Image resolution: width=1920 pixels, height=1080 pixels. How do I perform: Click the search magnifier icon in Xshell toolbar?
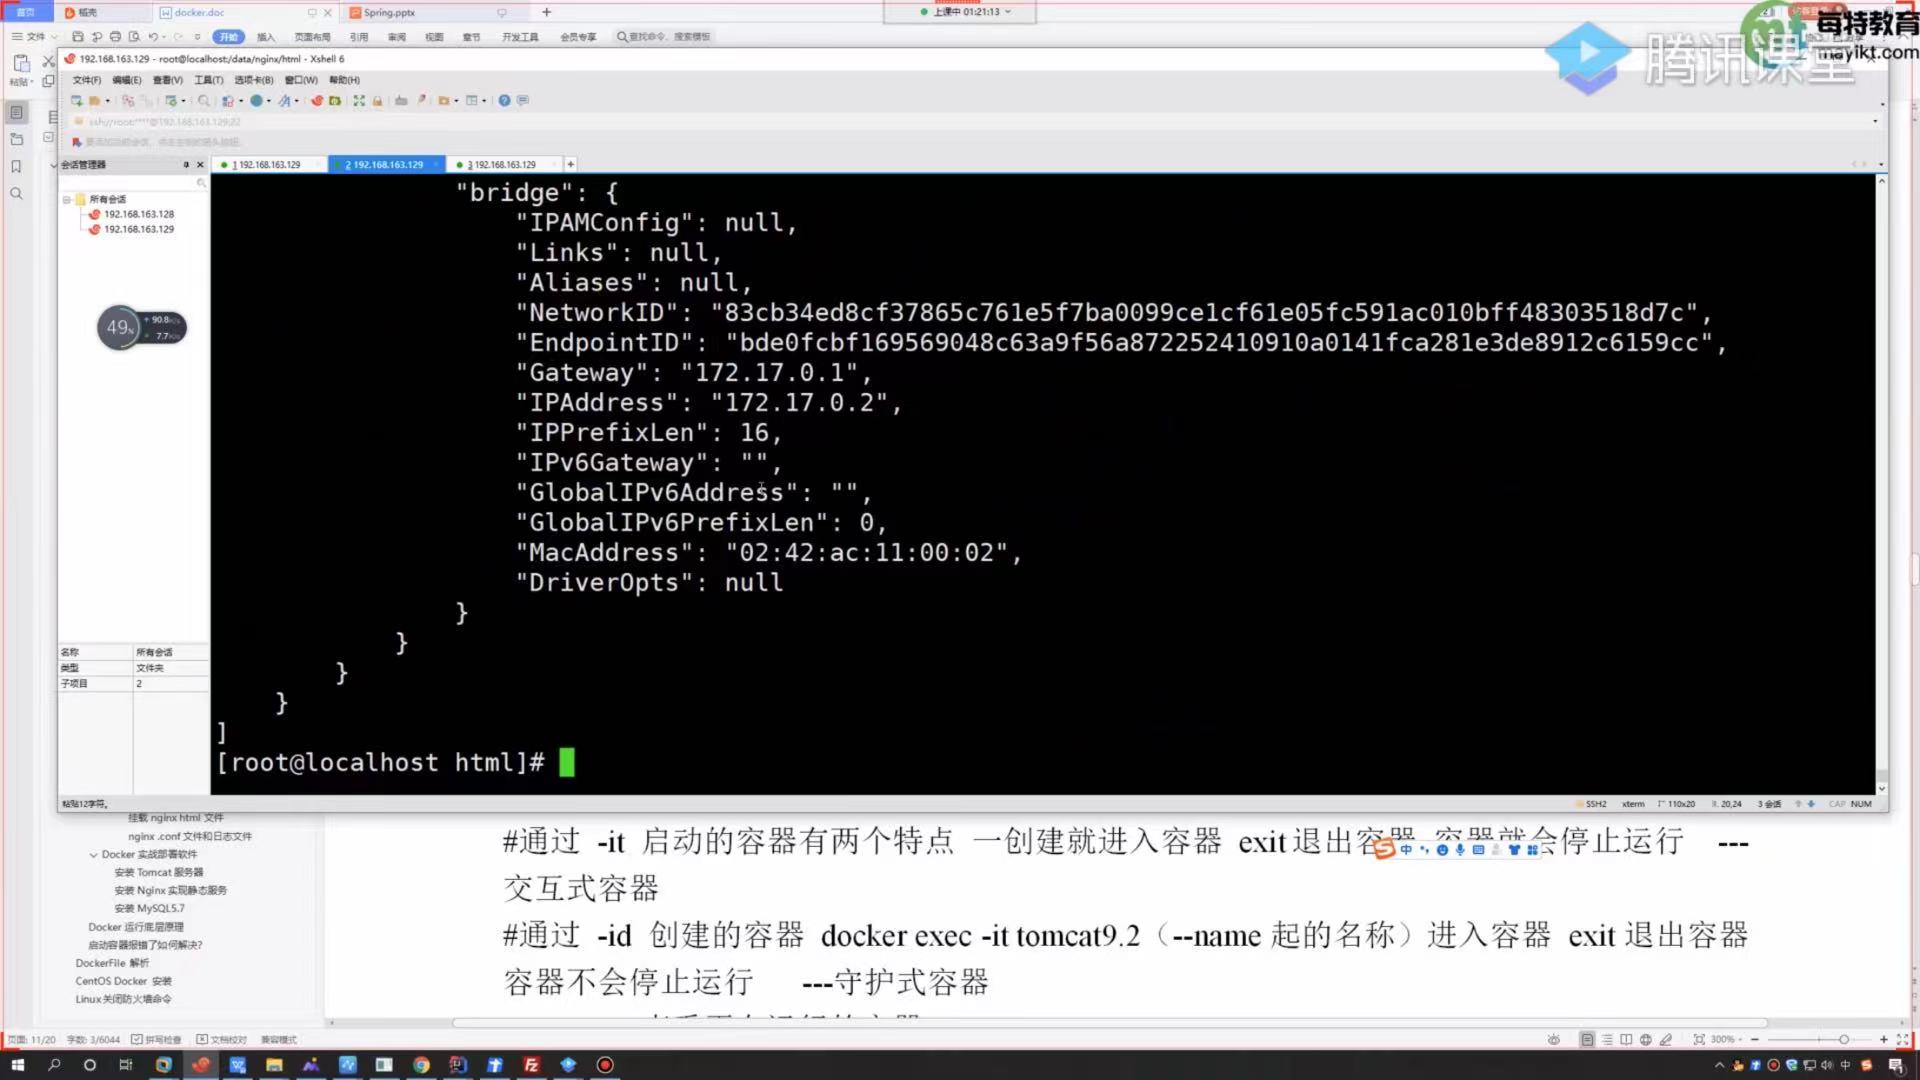point(204,100)
